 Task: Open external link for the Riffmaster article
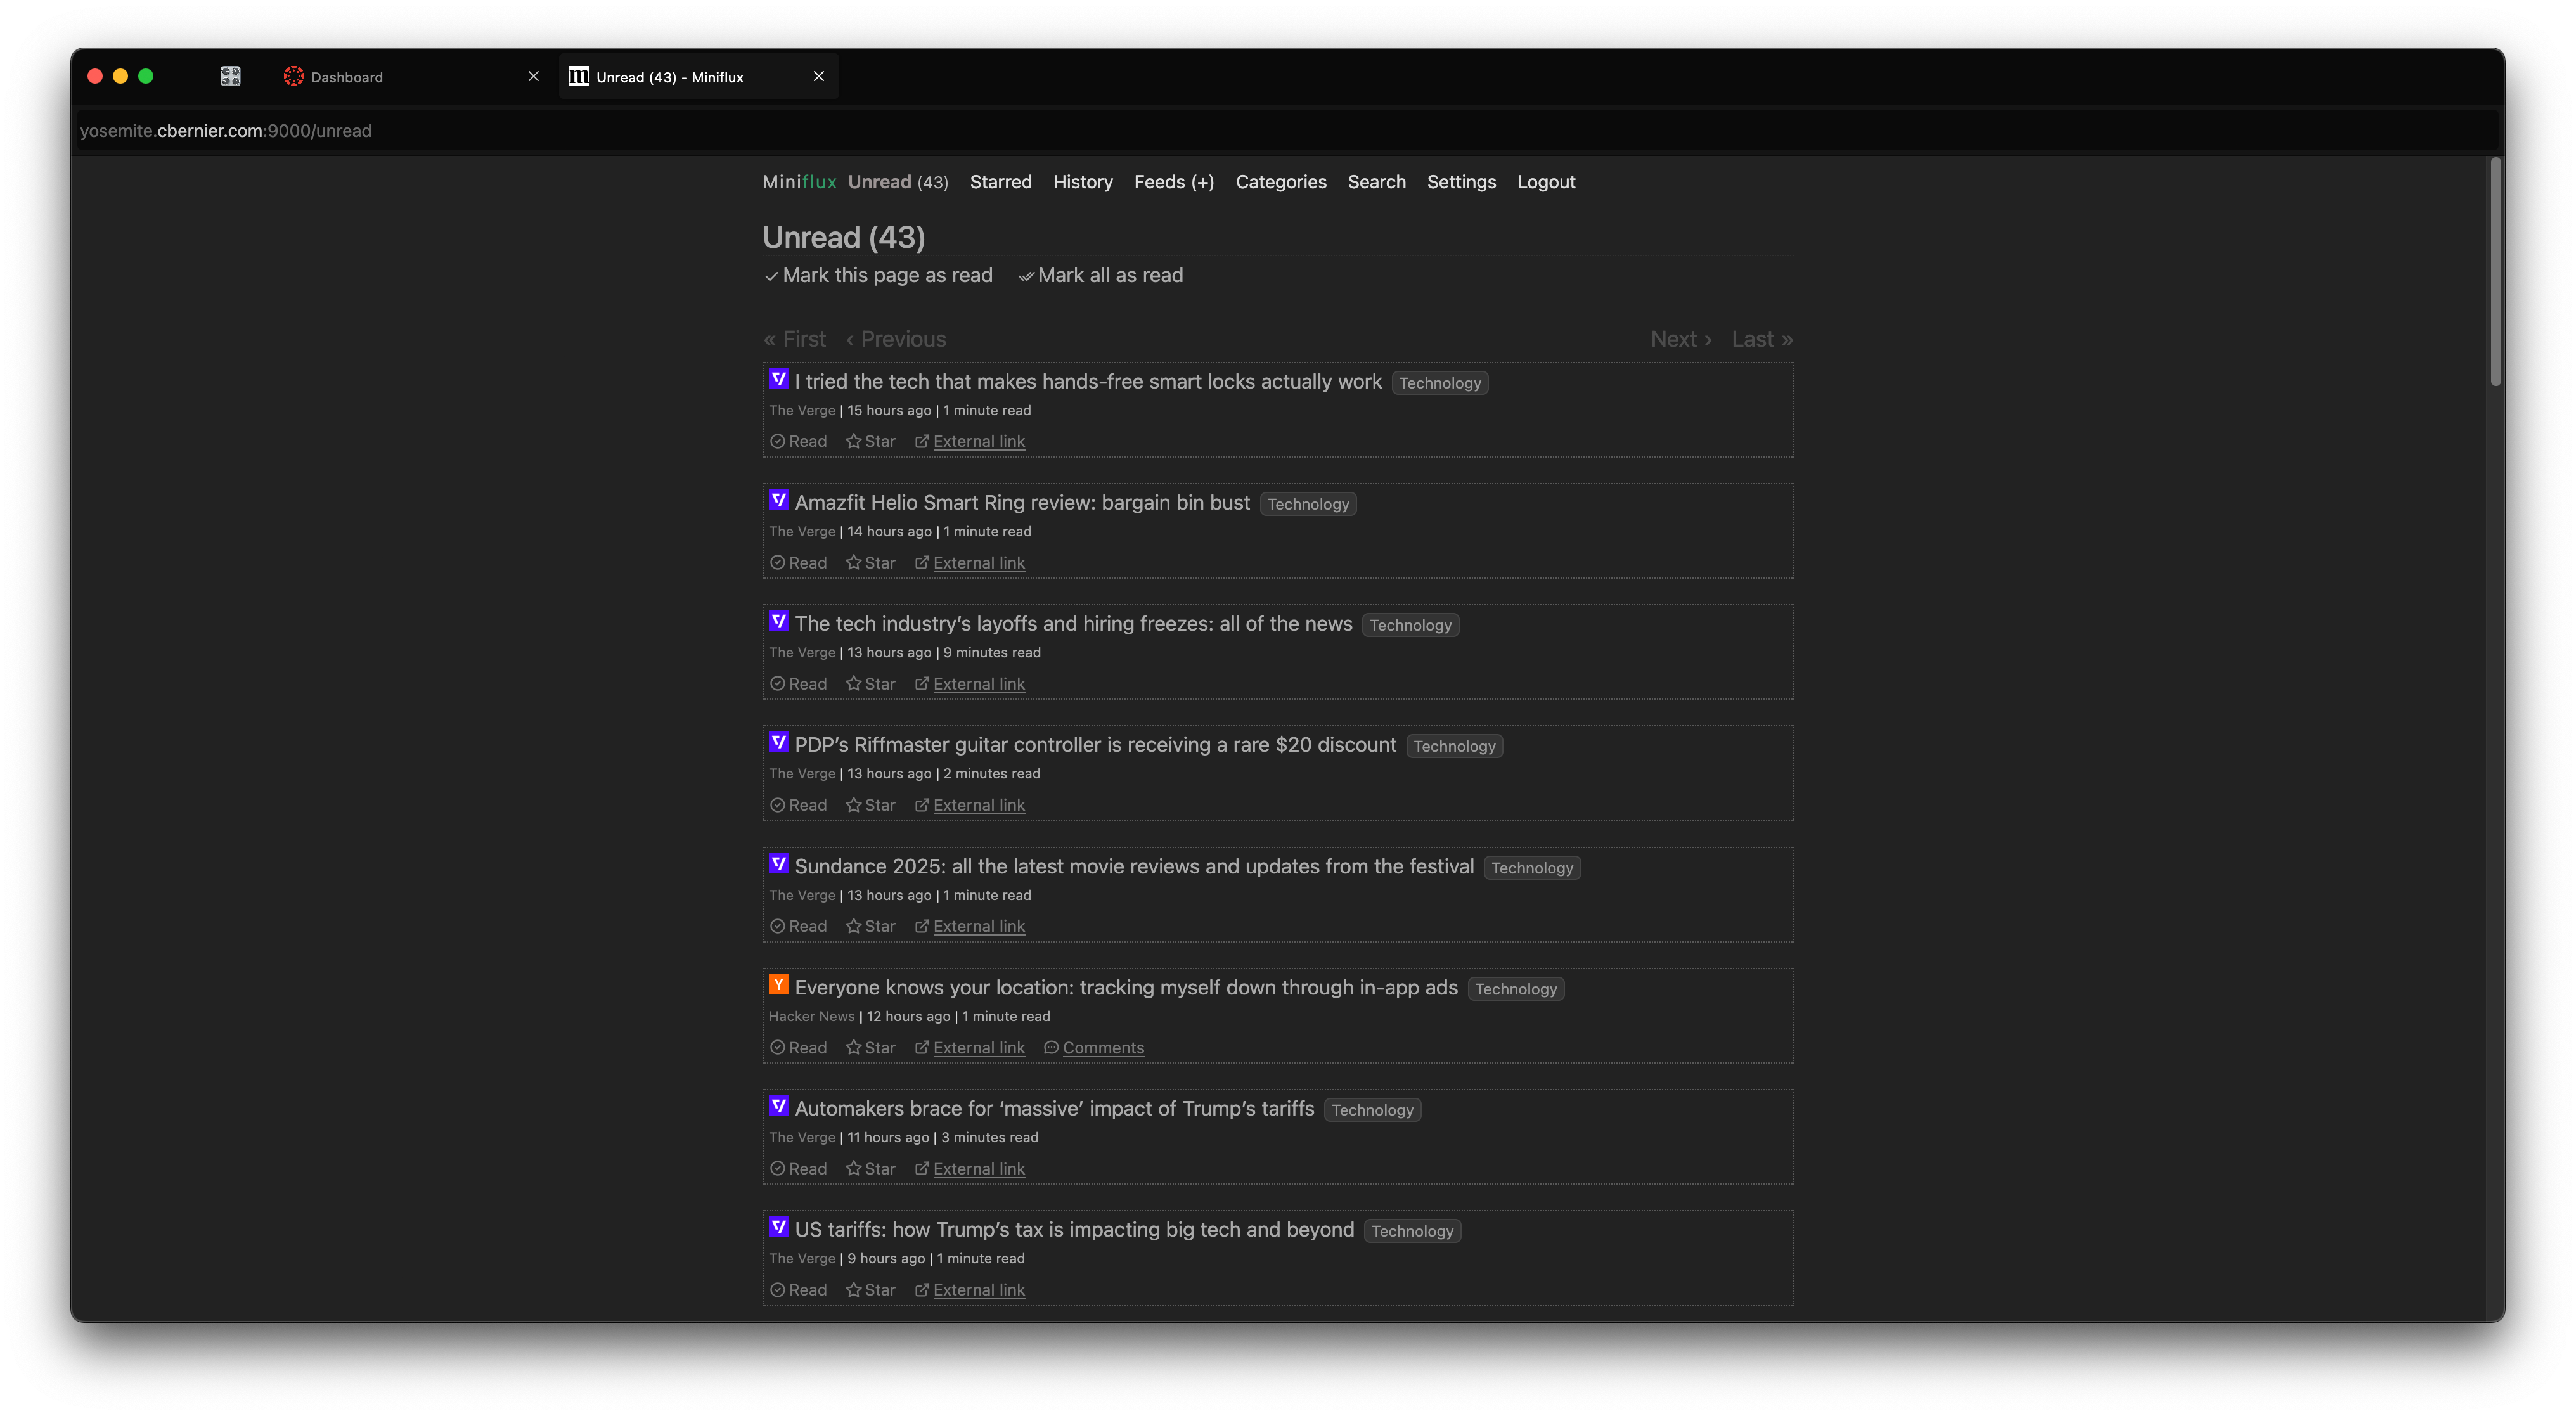pos(970,805)
